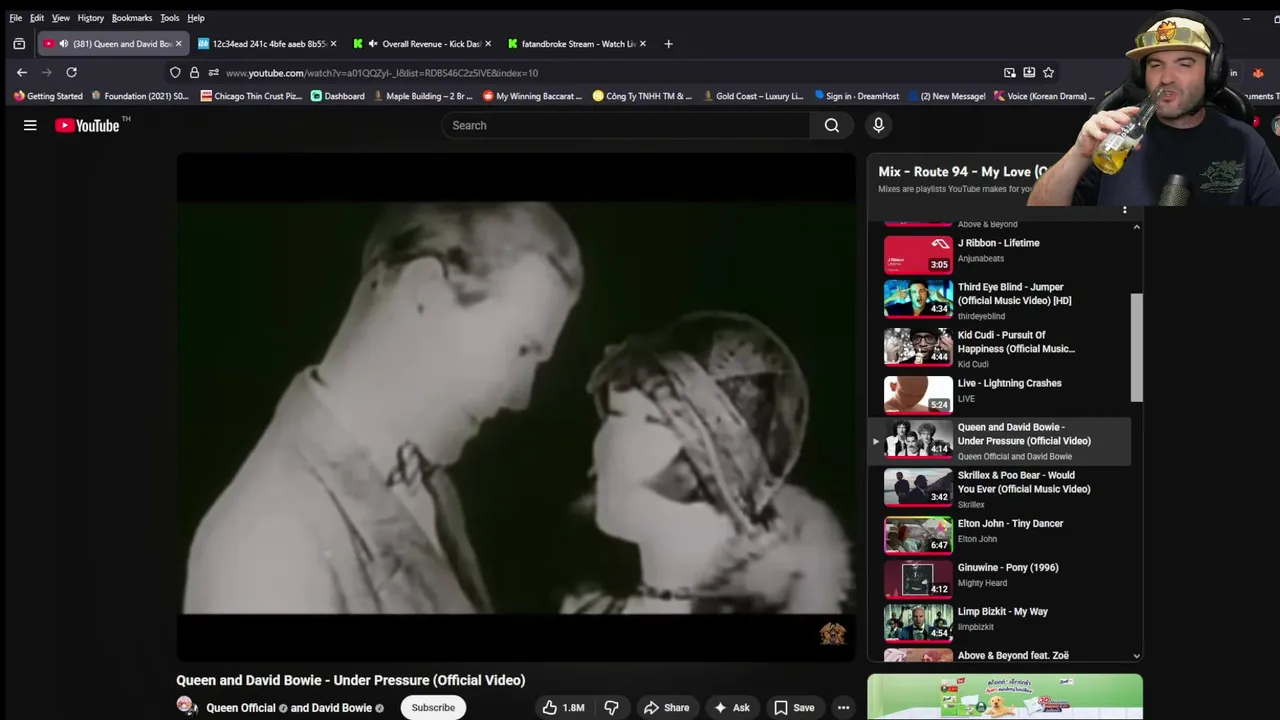Open the History menu

[x=90, y=18]
